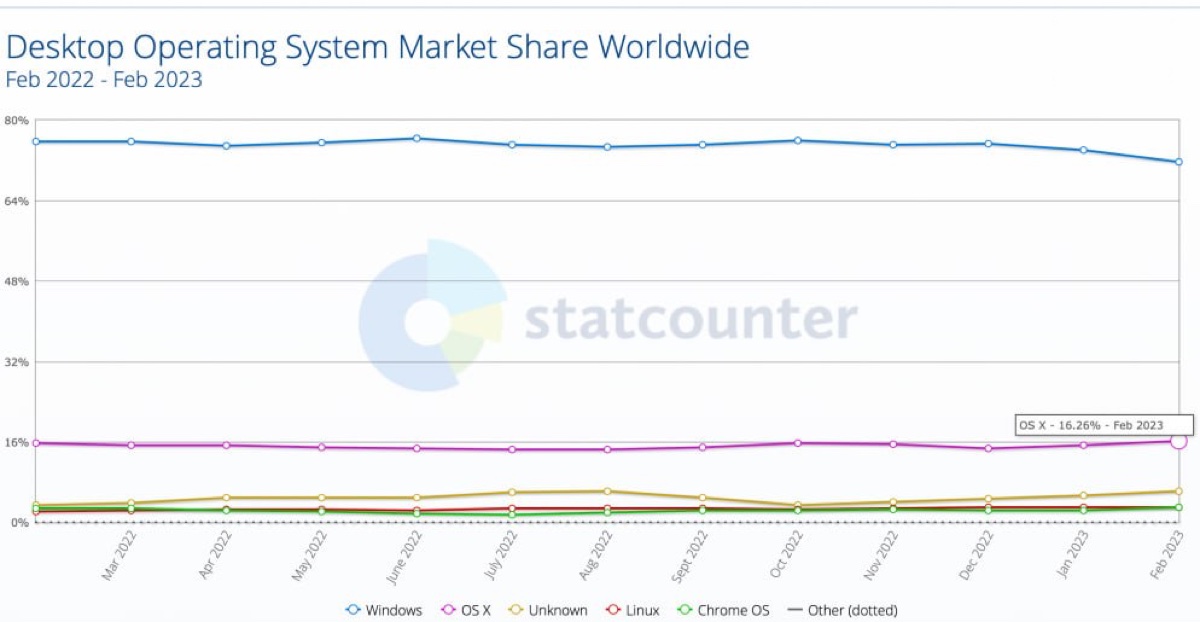Hide the Unknown series via legend
Viewport: 1200px width, 622px height.
click(x=550, y=610)
